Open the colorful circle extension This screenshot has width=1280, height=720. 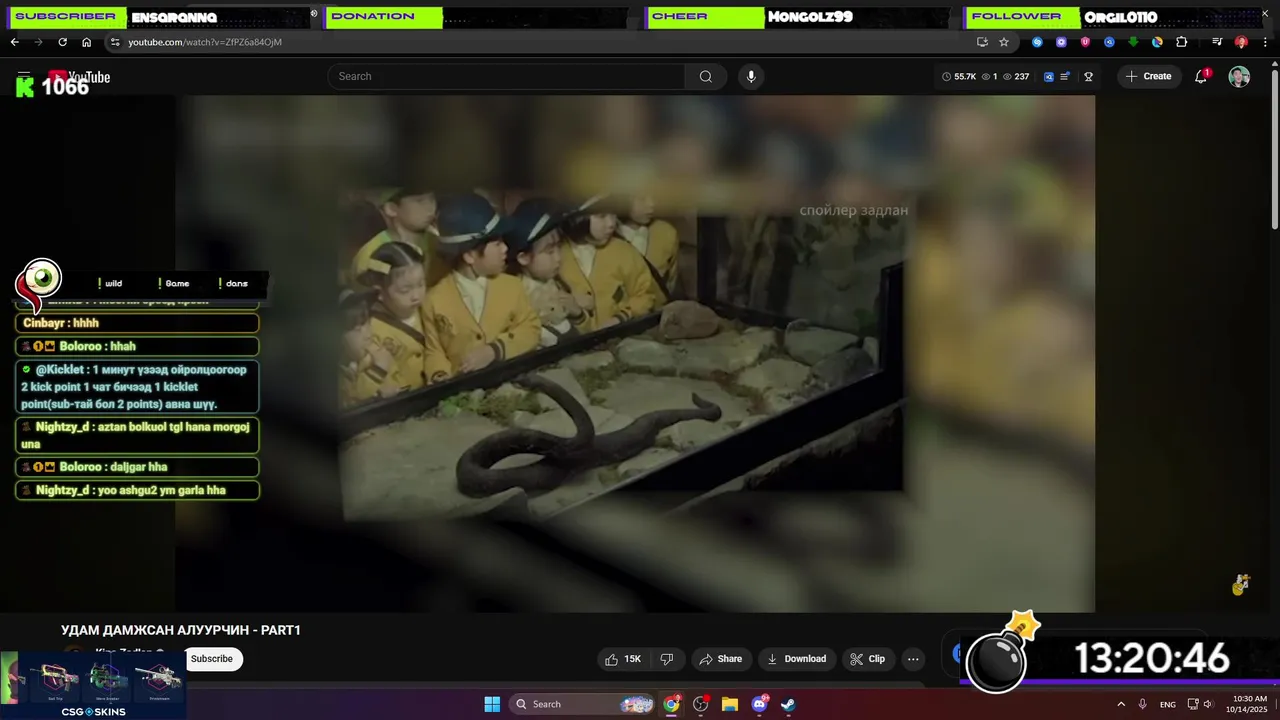[x=1157, y=42]
